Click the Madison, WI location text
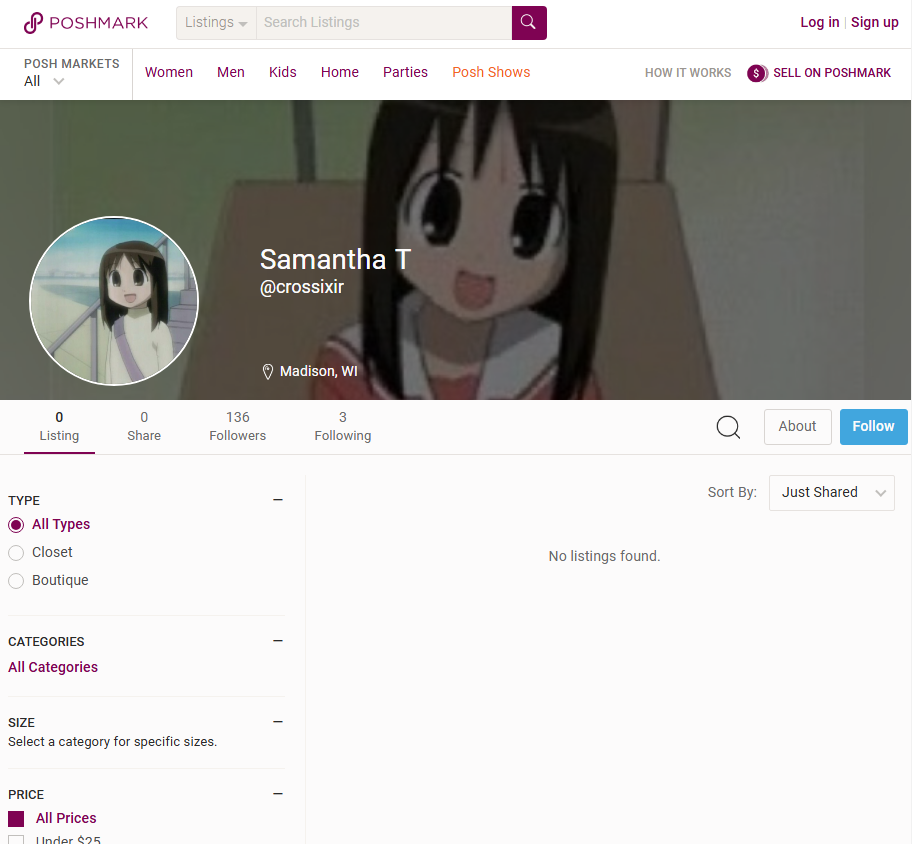 319,371
